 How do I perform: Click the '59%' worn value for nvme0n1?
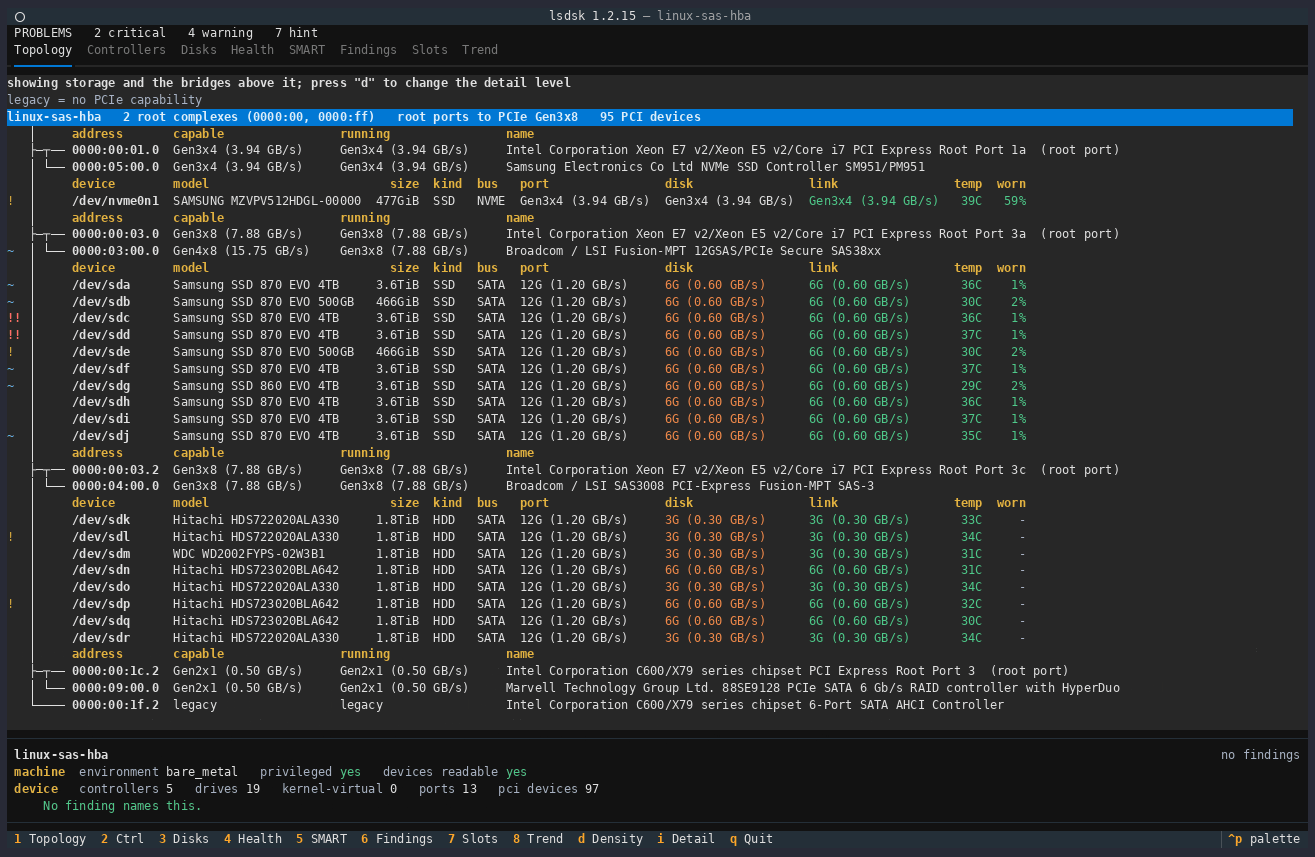point(1015,201)
